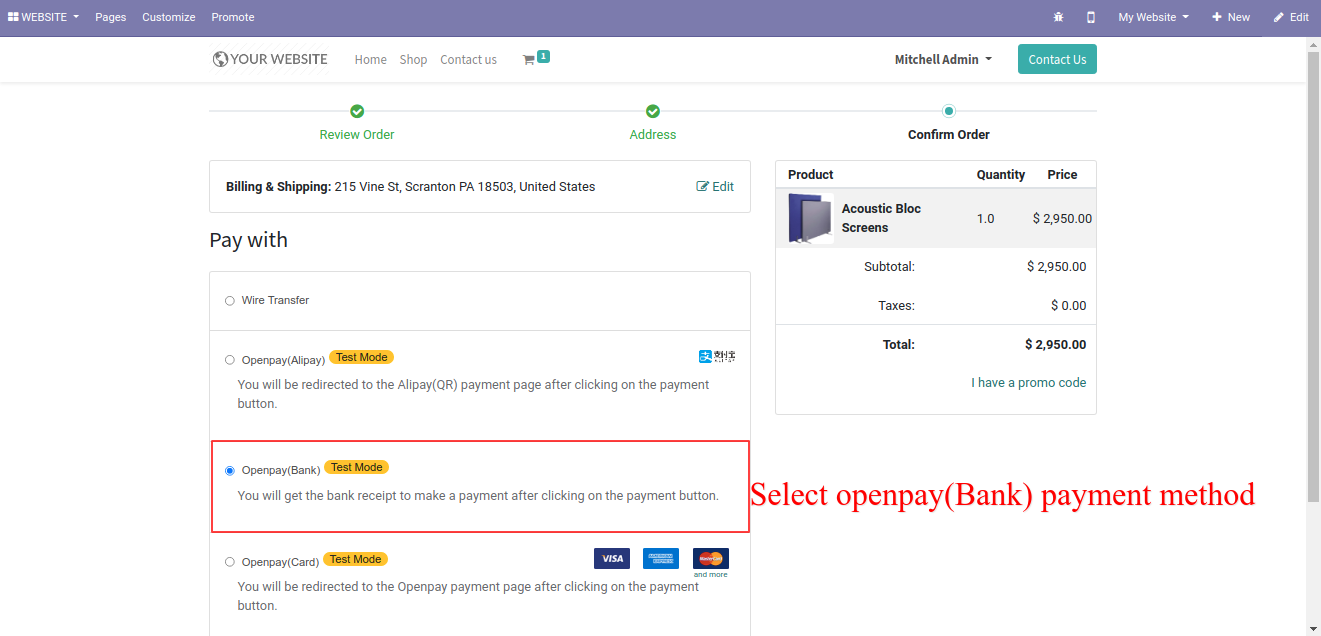Viewport: 1321px width, 636px height.
Task: Click the Visa card logo
Action: [x=612, y=558]
